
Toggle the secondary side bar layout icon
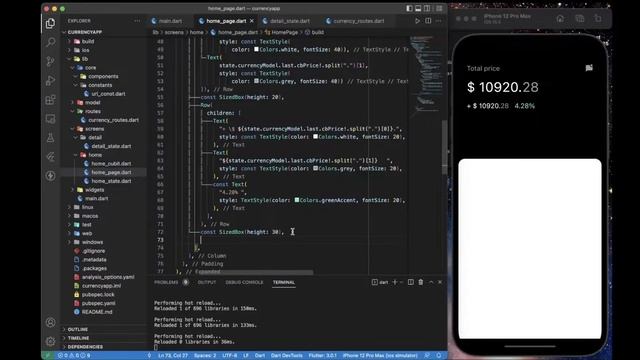coord(427,8)
